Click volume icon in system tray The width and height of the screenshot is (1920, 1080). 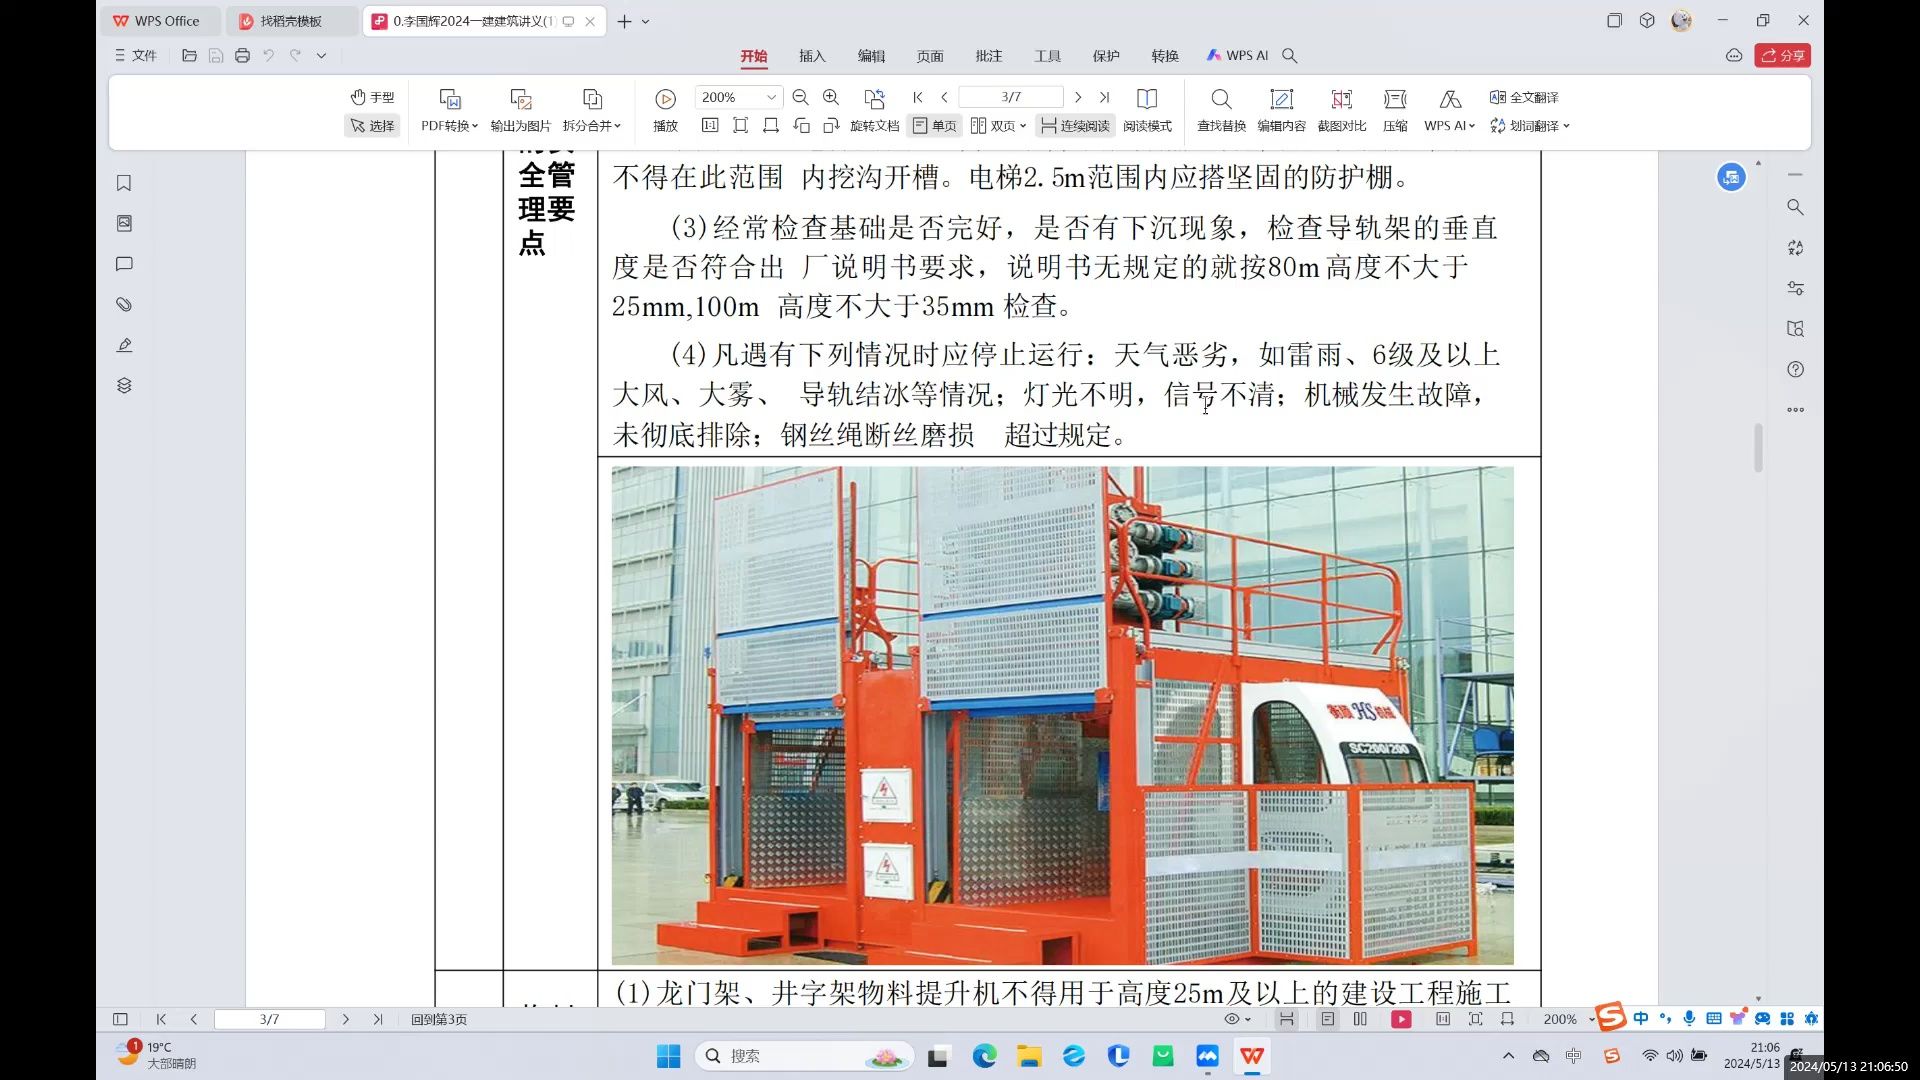click(x=1674, y=1056)
